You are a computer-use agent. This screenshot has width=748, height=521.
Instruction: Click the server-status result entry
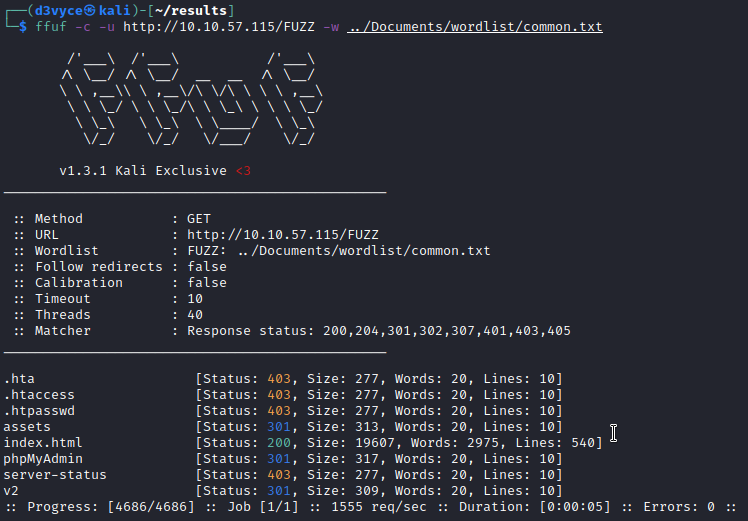pyautogui.click(x=55, y=475)
